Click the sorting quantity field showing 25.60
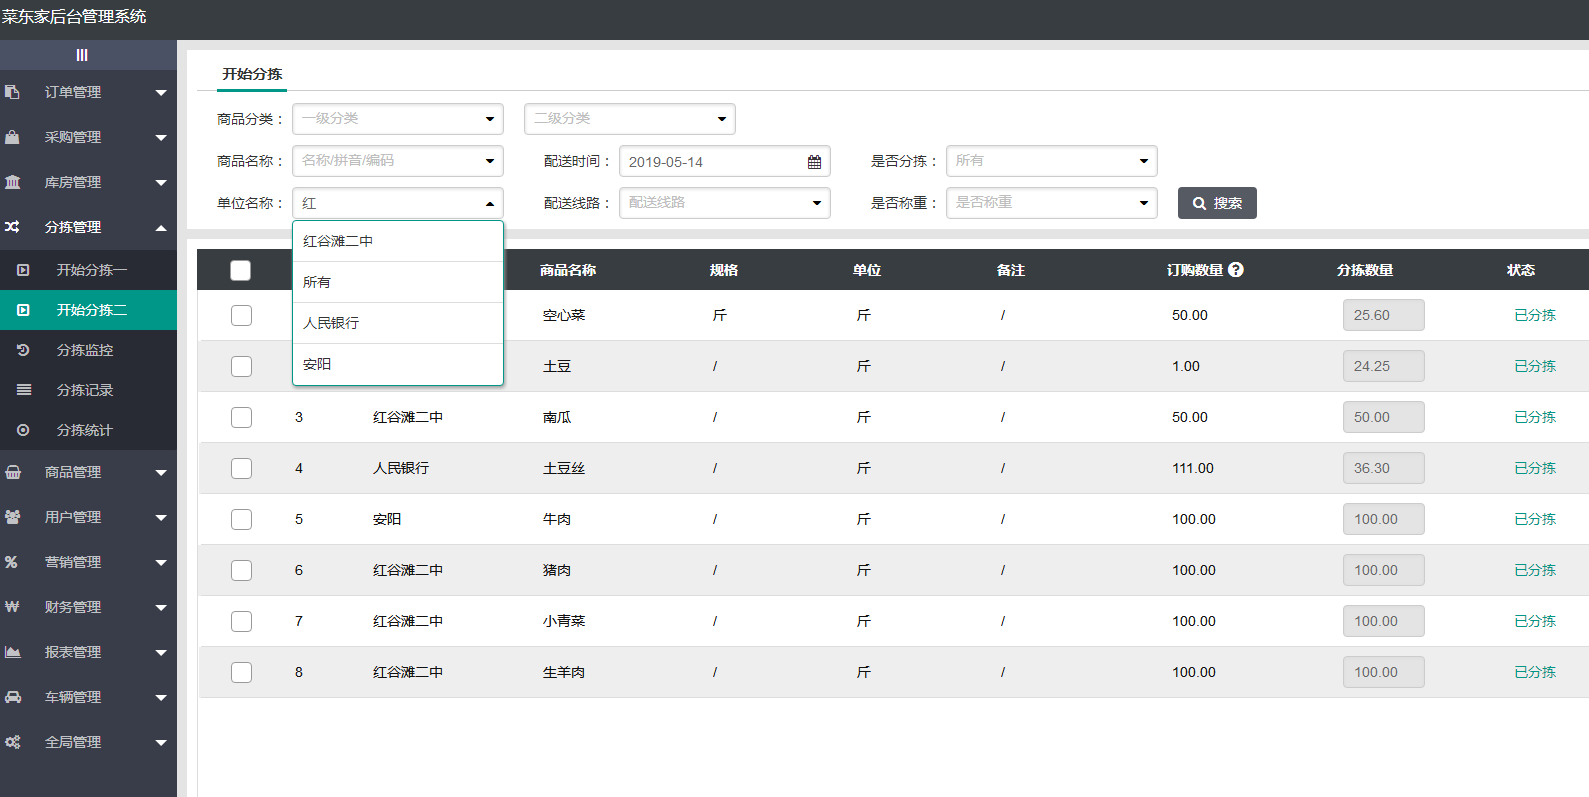The image size is (1589, 797). (1384, 315)
